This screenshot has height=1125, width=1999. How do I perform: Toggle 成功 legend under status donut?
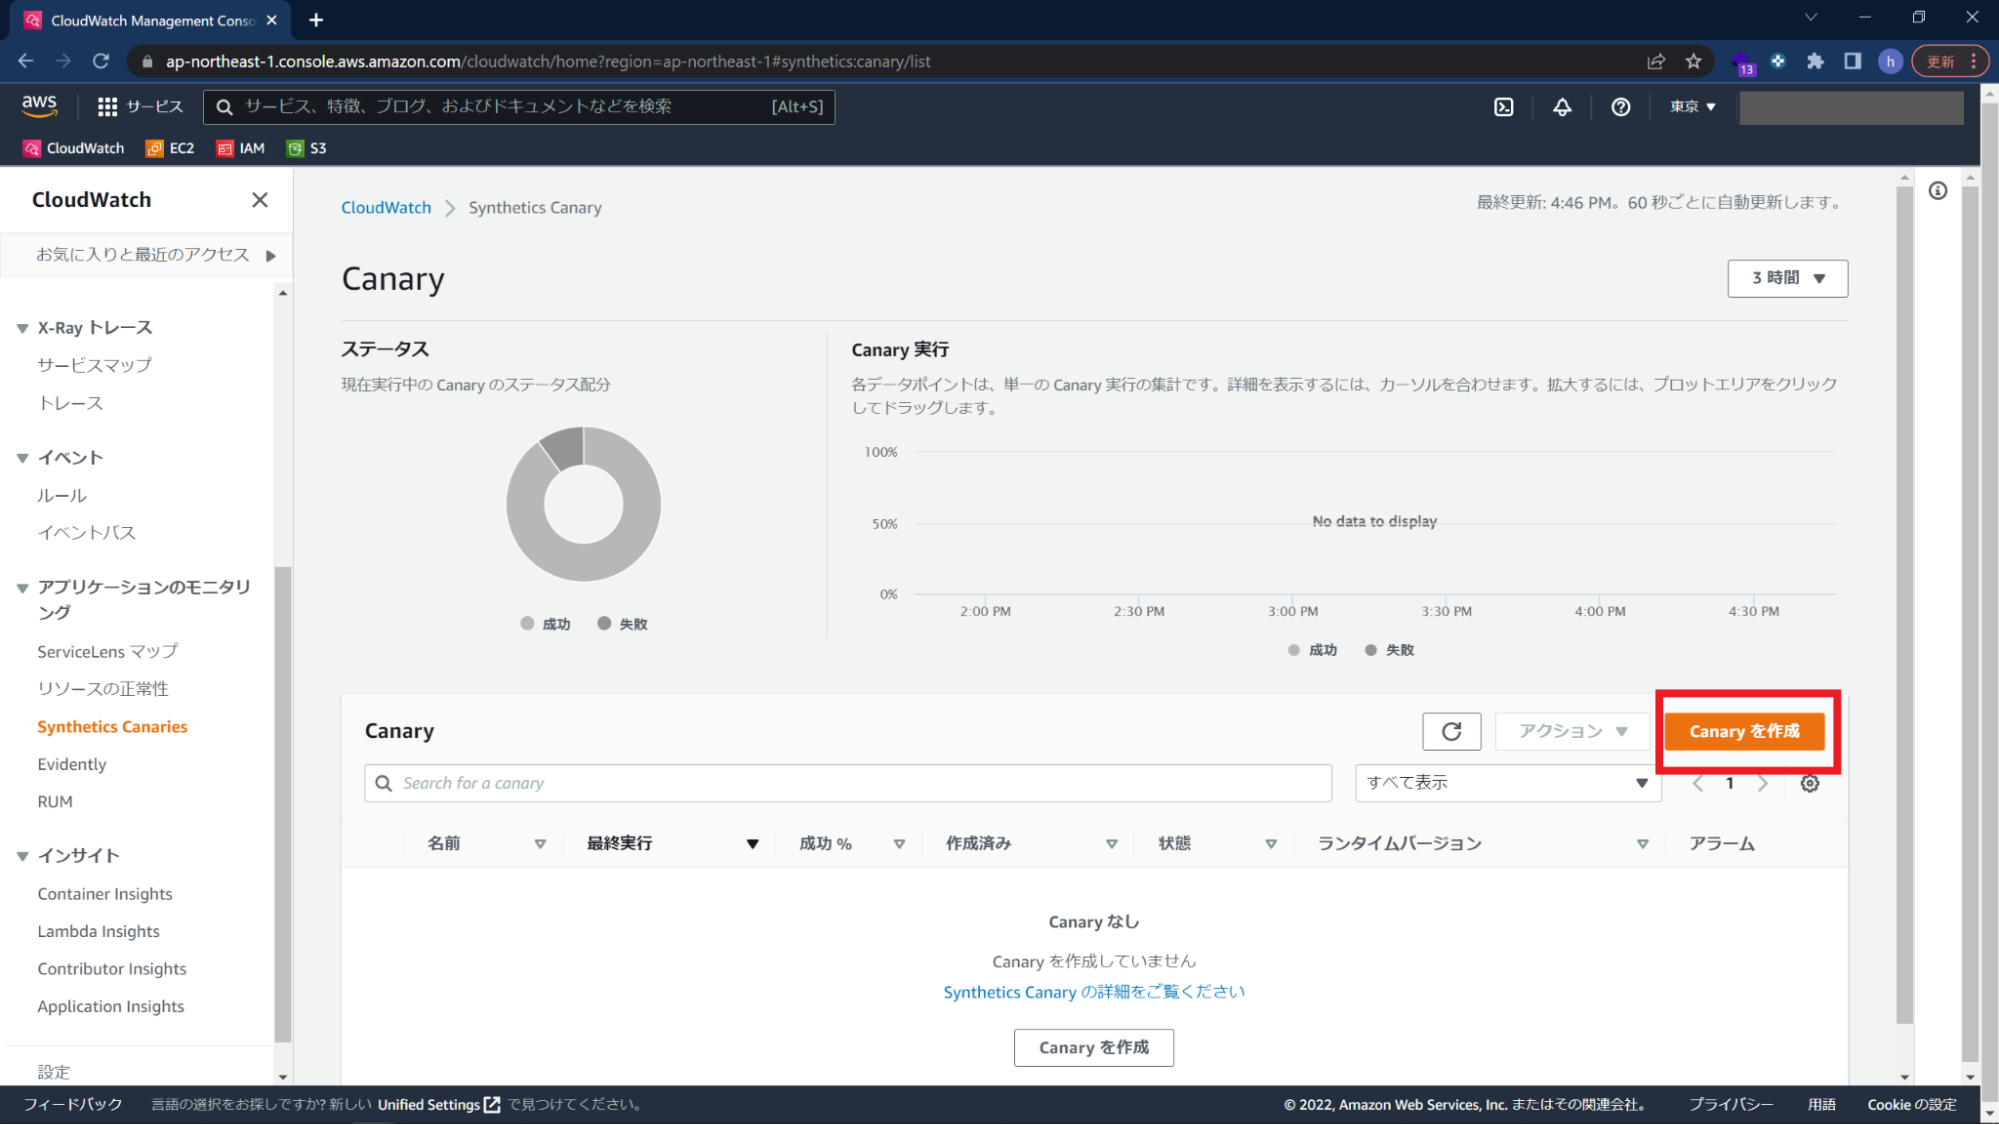tap(546, 624)
